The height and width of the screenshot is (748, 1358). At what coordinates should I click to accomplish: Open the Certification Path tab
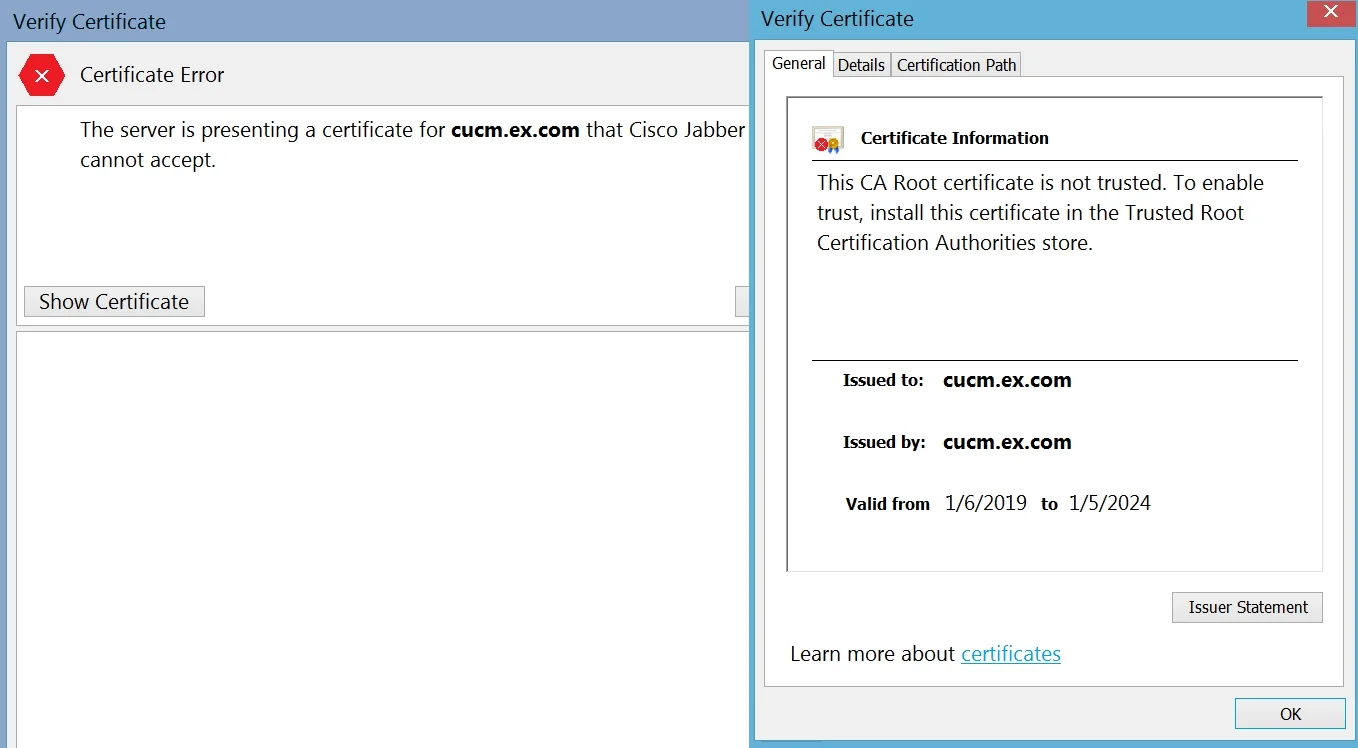point(956,65)
